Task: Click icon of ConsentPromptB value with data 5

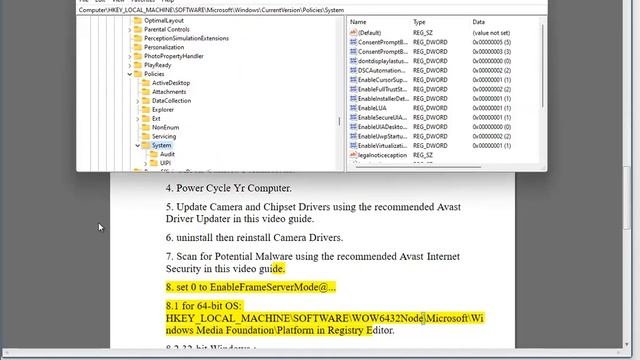Action: click(x=353, y=42)
